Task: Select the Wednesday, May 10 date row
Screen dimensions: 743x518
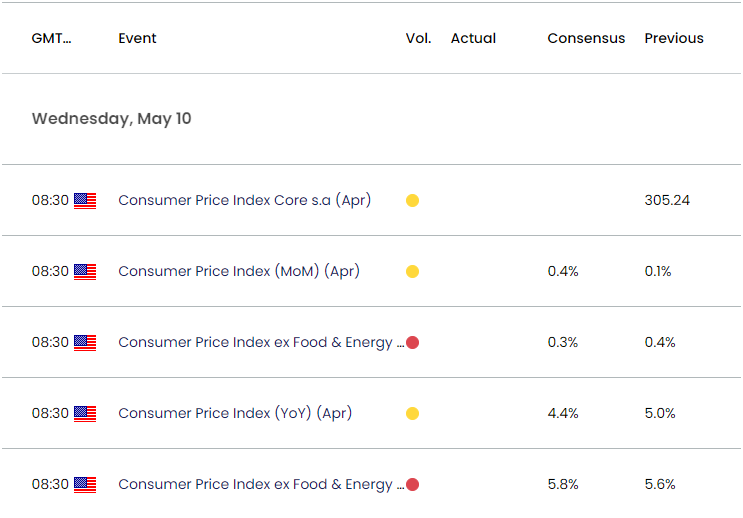Action: (111, 119)
